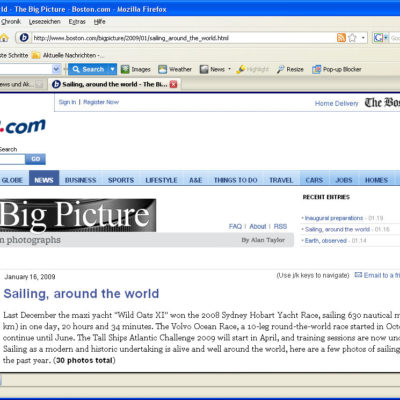Open the RSS link beside About
Viewport: 400px width, 400px height.
point(280,226)
